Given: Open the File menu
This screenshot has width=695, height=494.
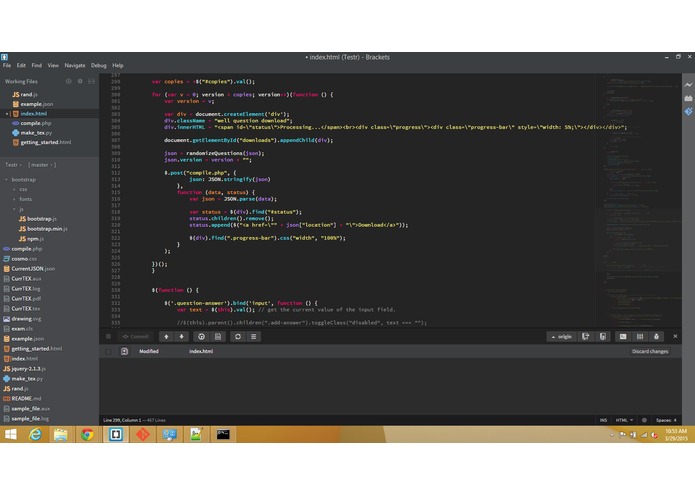Looking at the screenshot, I should pos(7,66).
